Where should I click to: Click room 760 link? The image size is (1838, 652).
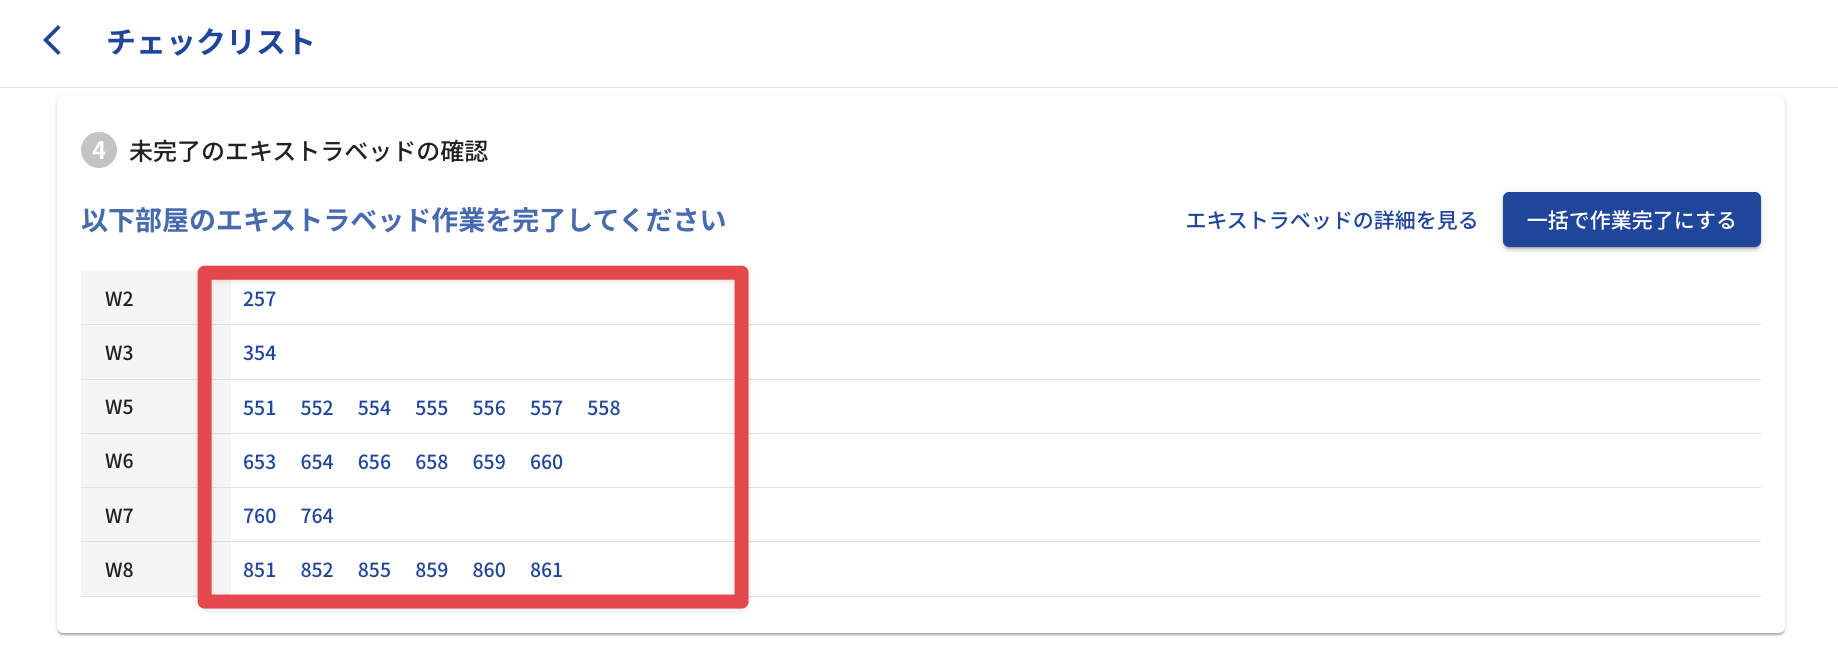pos(259,516)
